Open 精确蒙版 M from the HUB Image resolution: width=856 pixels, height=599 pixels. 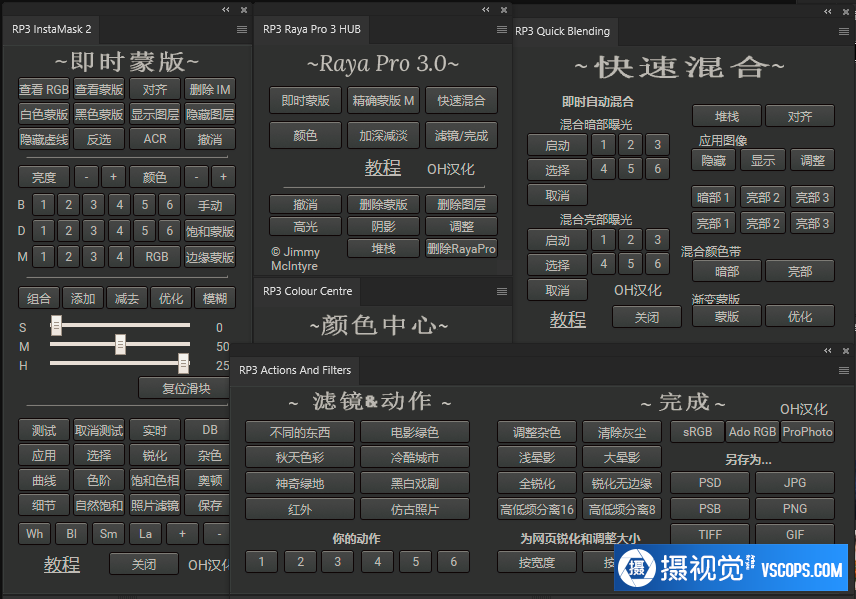point(383,100)
